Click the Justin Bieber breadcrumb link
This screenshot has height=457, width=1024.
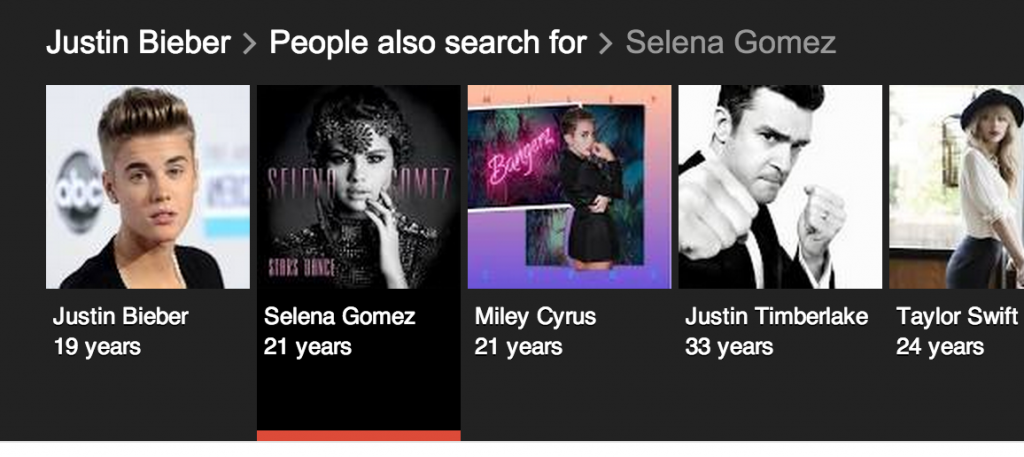coord(138,43)
